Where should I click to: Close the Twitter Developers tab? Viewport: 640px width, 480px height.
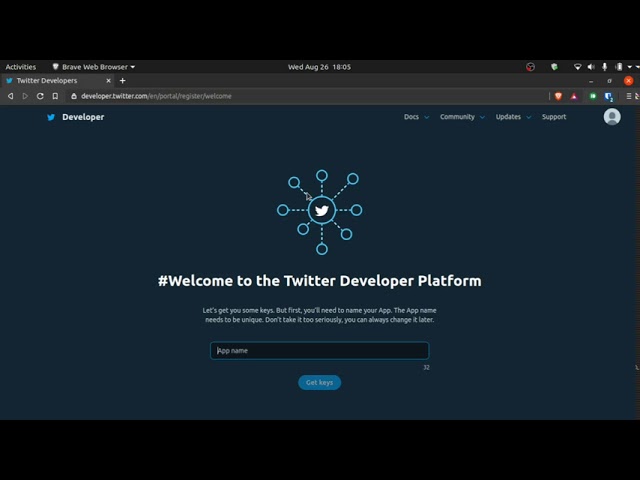pyautogui.click(x=109, y=81)
